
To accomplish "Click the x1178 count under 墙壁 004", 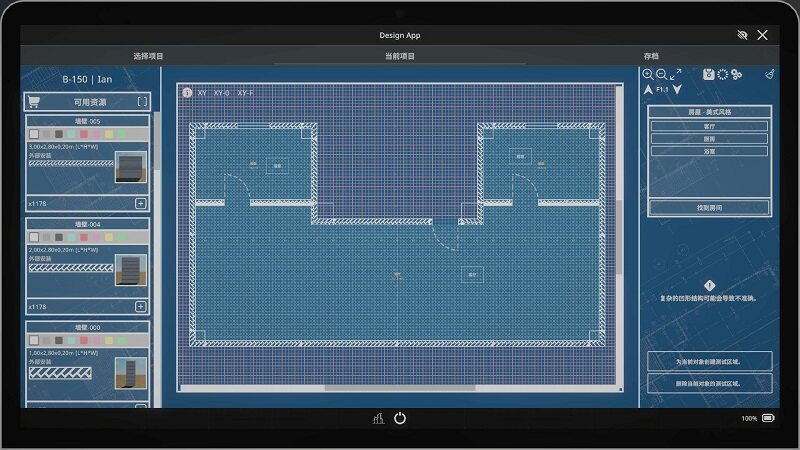I will pos(37,307).
